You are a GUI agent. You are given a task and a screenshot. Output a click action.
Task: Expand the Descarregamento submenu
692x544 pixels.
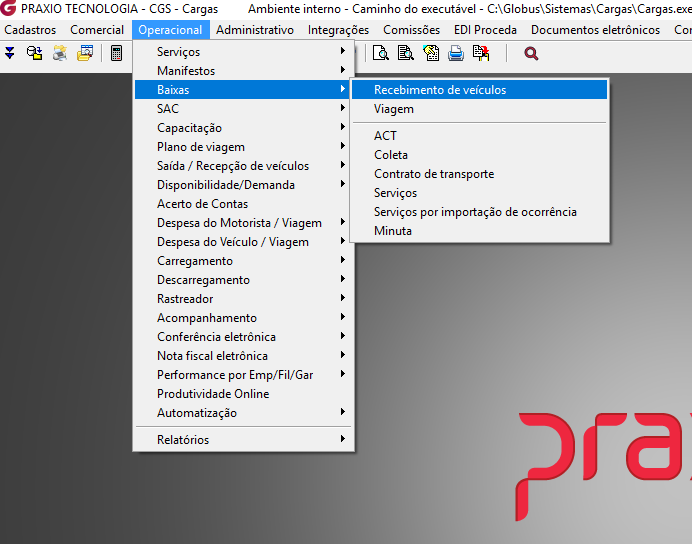244,279
